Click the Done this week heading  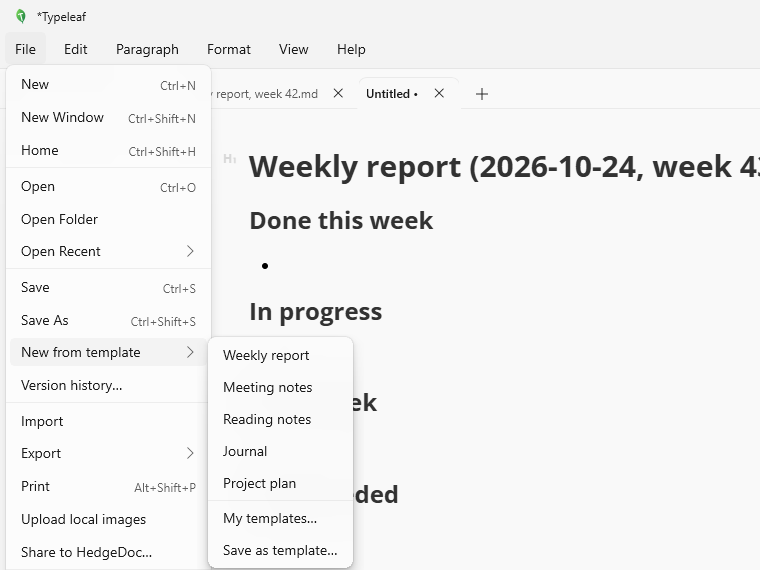tap(341, 221)
